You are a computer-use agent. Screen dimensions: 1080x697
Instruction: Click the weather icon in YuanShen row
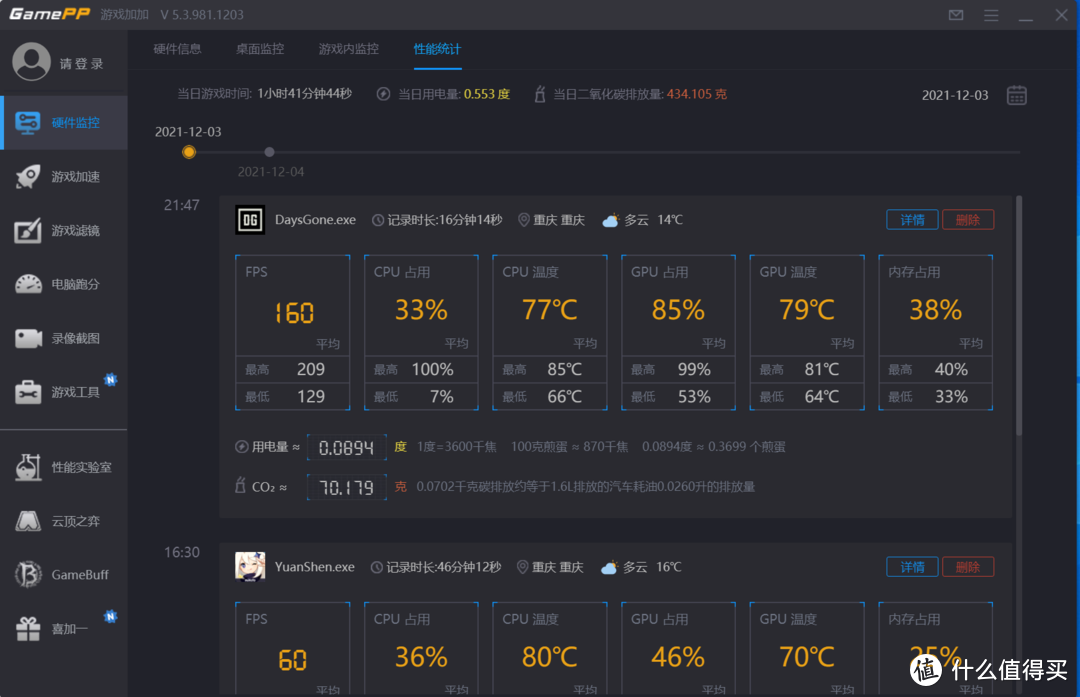(609, 568)
